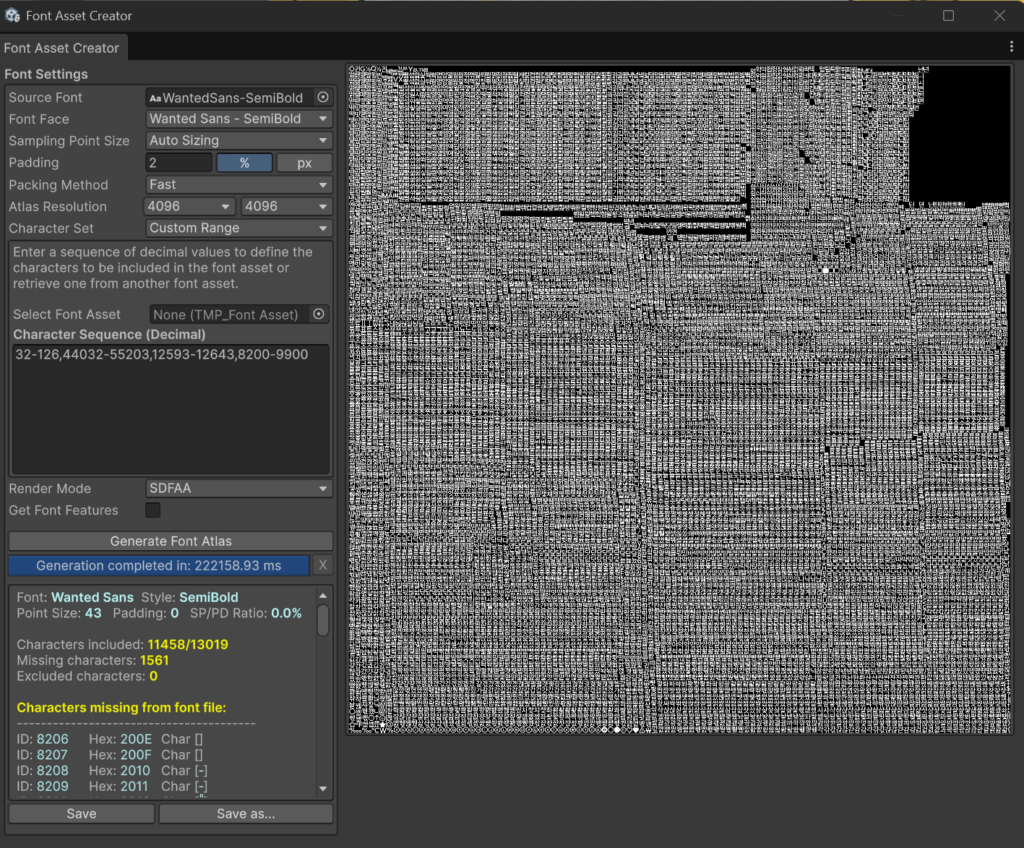The height and width of the screenshot is (848, 1024).
Task: Switch padding unit to px
Action: pos(304,163)
